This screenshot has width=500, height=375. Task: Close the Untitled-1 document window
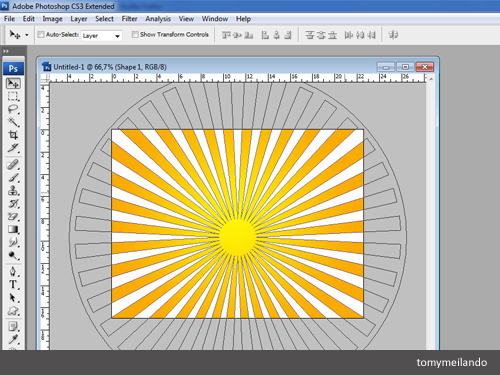[425, 67]
